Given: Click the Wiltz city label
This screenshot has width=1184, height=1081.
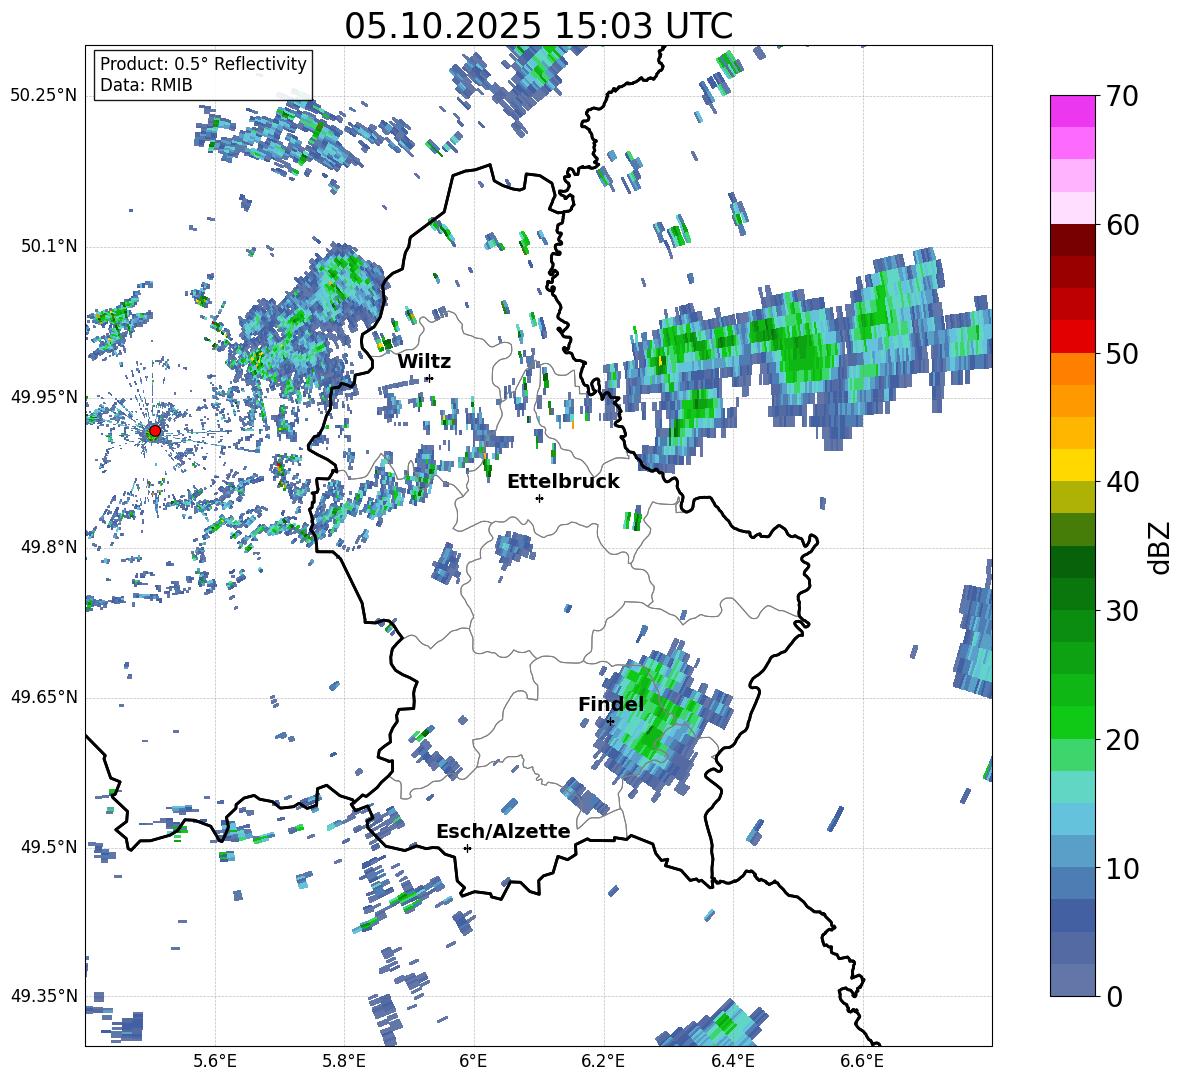Looking at the screenshot, I should click(x=424, y=362).
